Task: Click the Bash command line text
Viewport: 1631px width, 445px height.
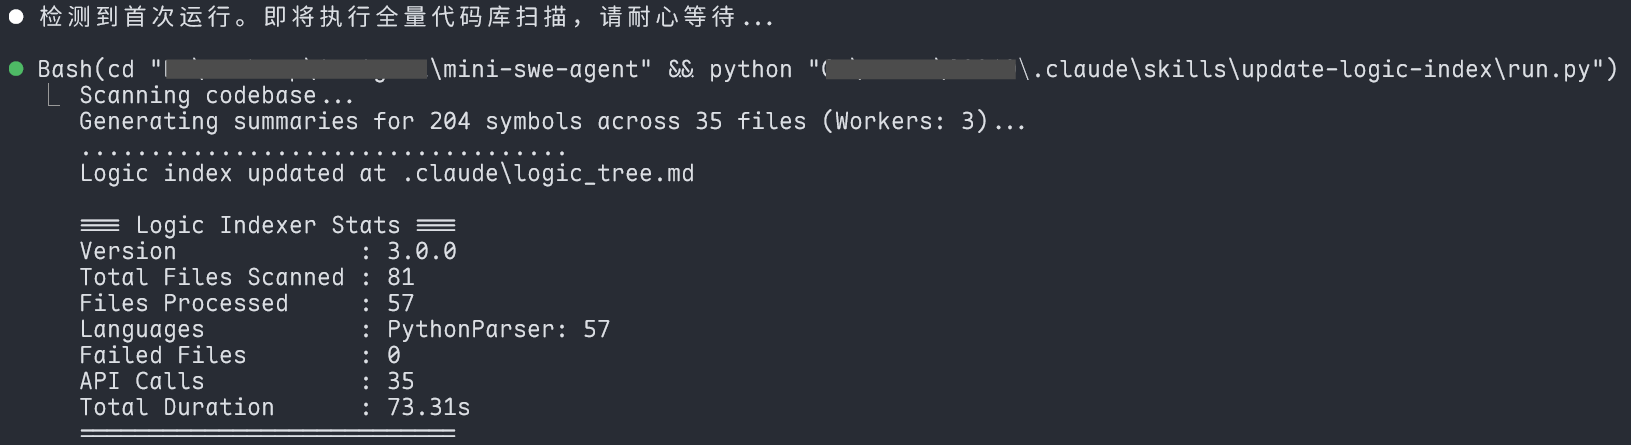Action: 827,69
